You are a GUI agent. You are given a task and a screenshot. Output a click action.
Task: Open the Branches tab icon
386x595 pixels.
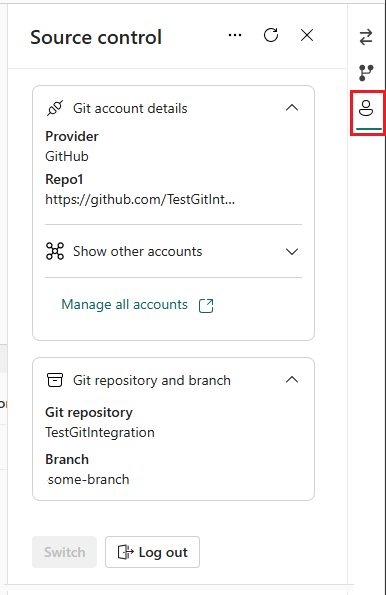pos(366,72)
